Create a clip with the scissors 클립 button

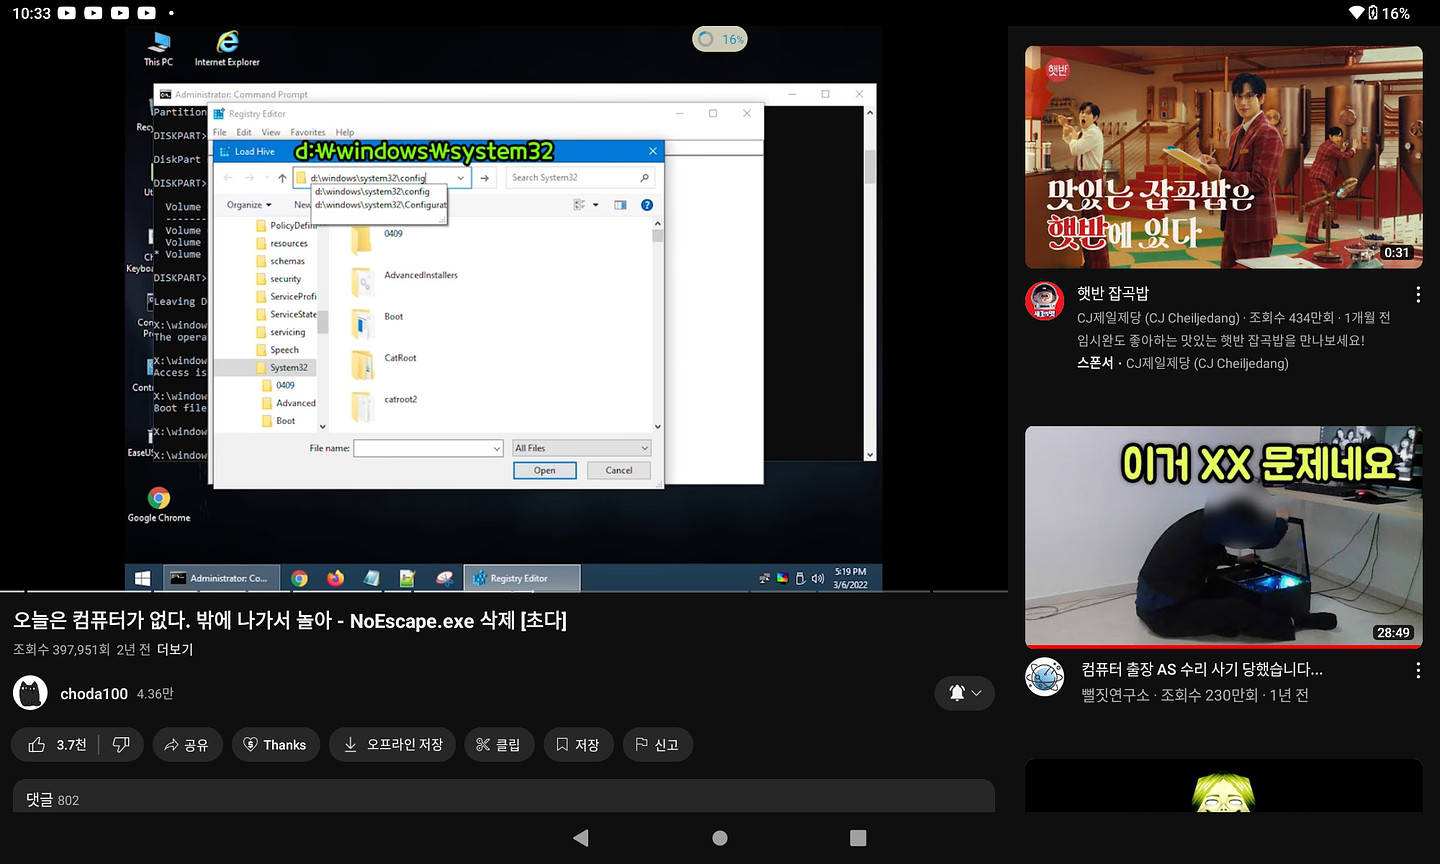[498, 745]
